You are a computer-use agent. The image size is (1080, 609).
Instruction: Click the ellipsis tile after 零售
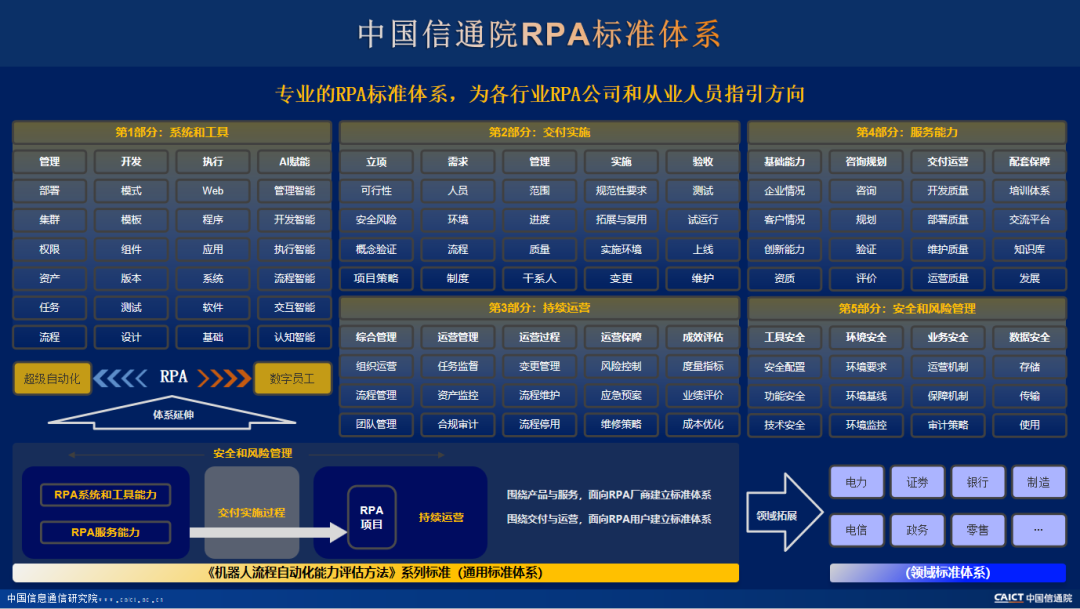pyautogui.click(x=1037, y=529)
